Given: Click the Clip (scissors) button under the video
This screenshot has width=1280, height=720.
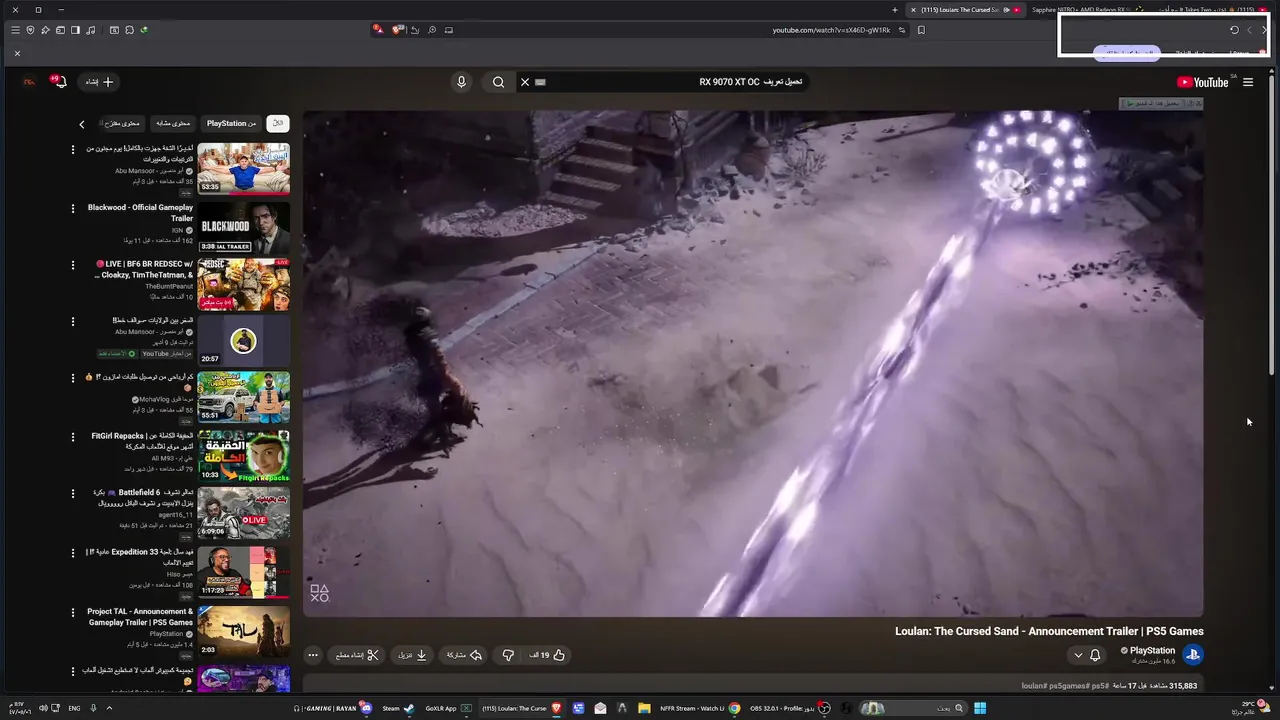Looking at the screenshot, I should [x=358, y=655].
